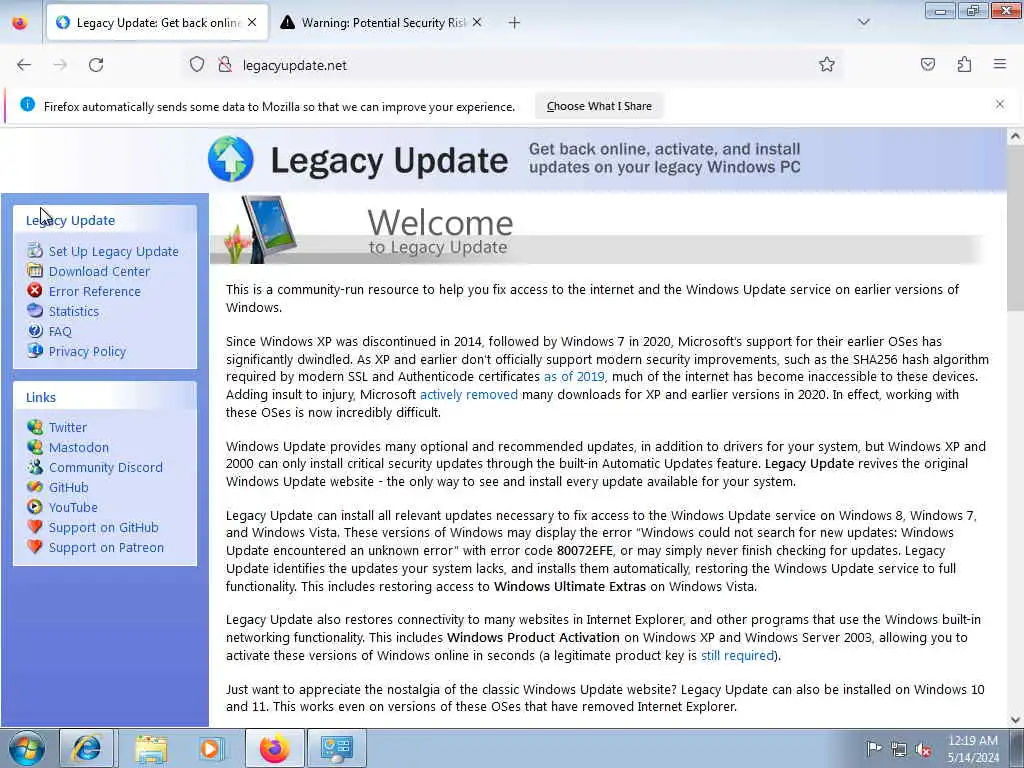This screenshot has height=768, width=1024.
Task: Open Support on Patreon link
Action: [106, 547]
